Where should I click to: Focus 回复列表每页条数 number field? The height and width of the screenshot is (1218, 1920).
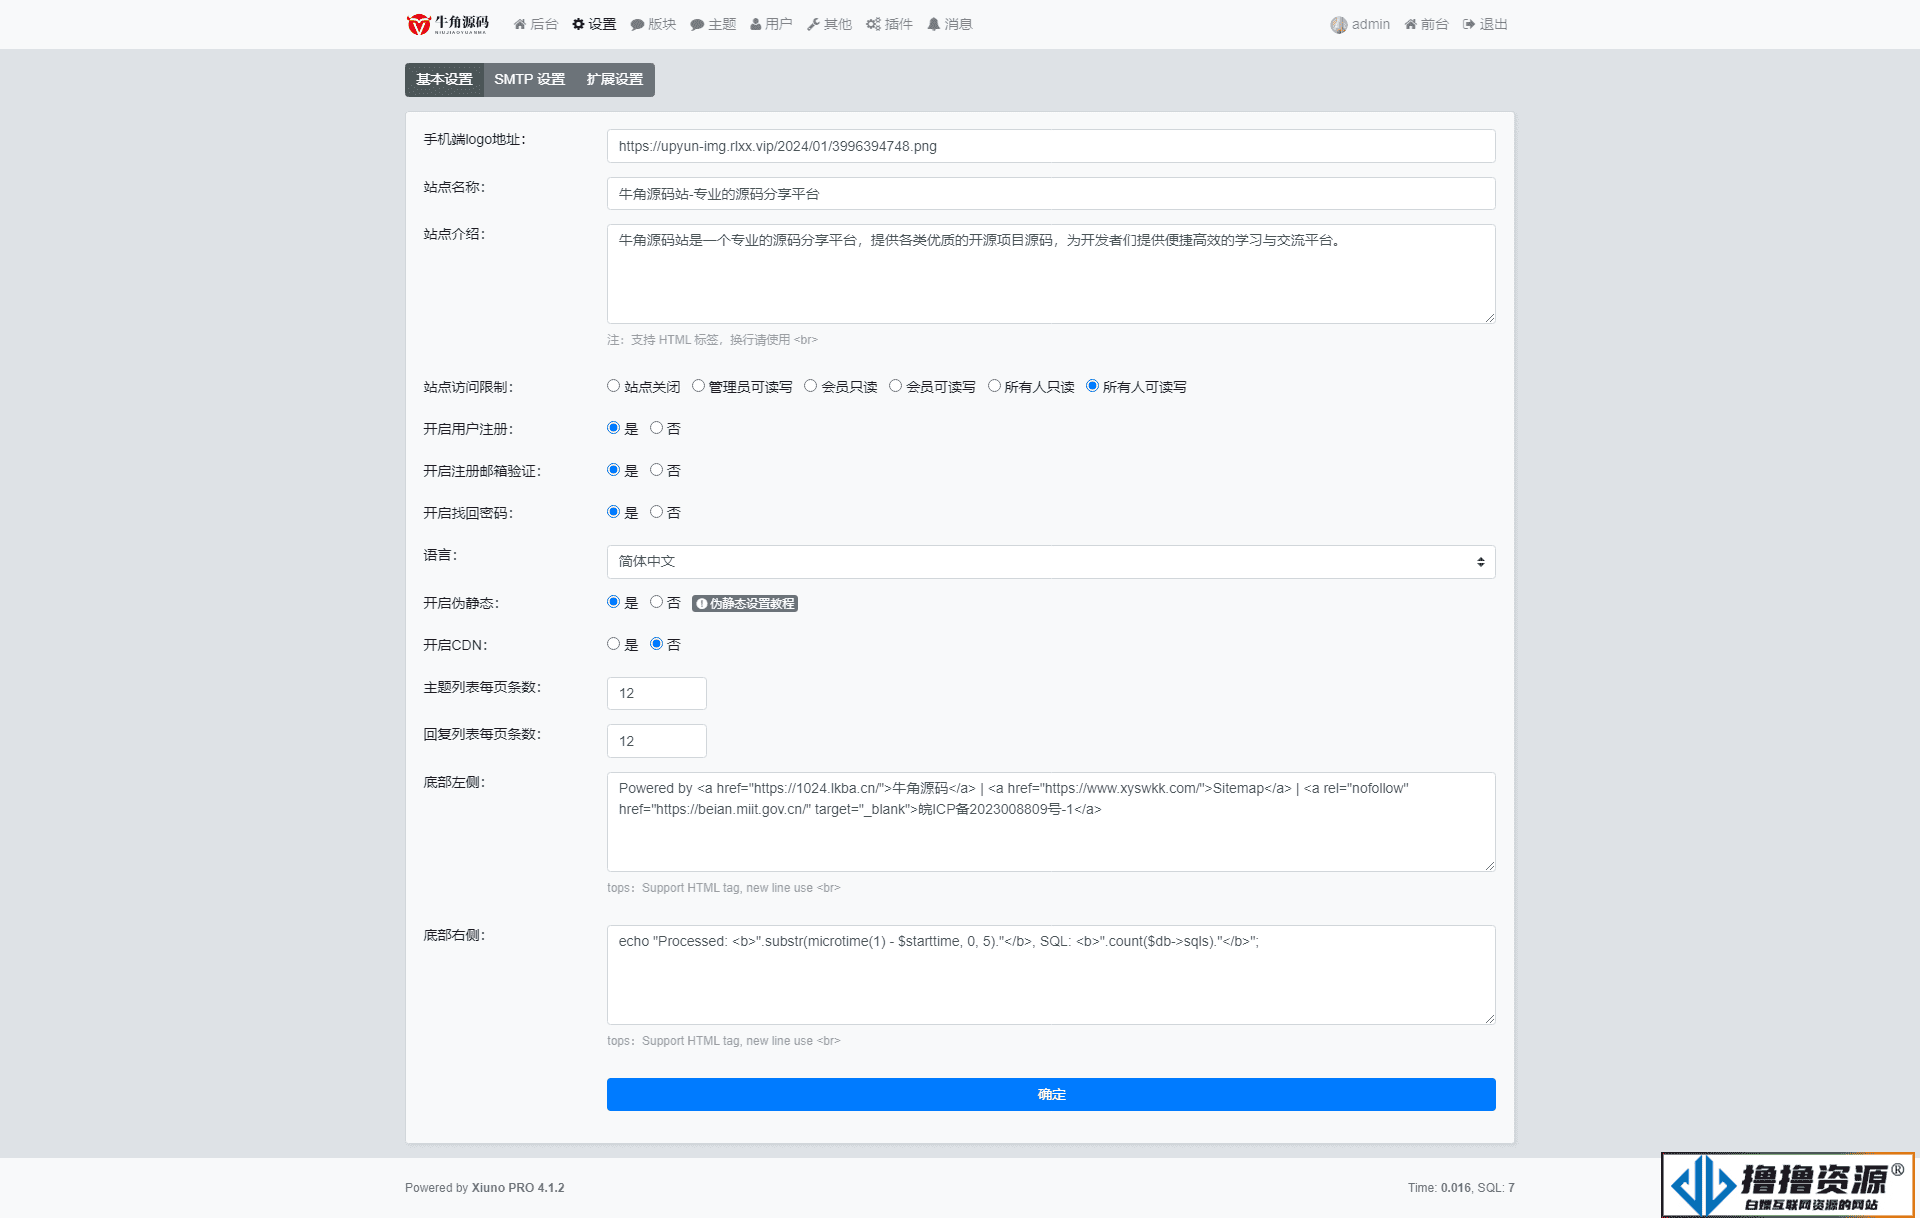[x=657, y=741]
